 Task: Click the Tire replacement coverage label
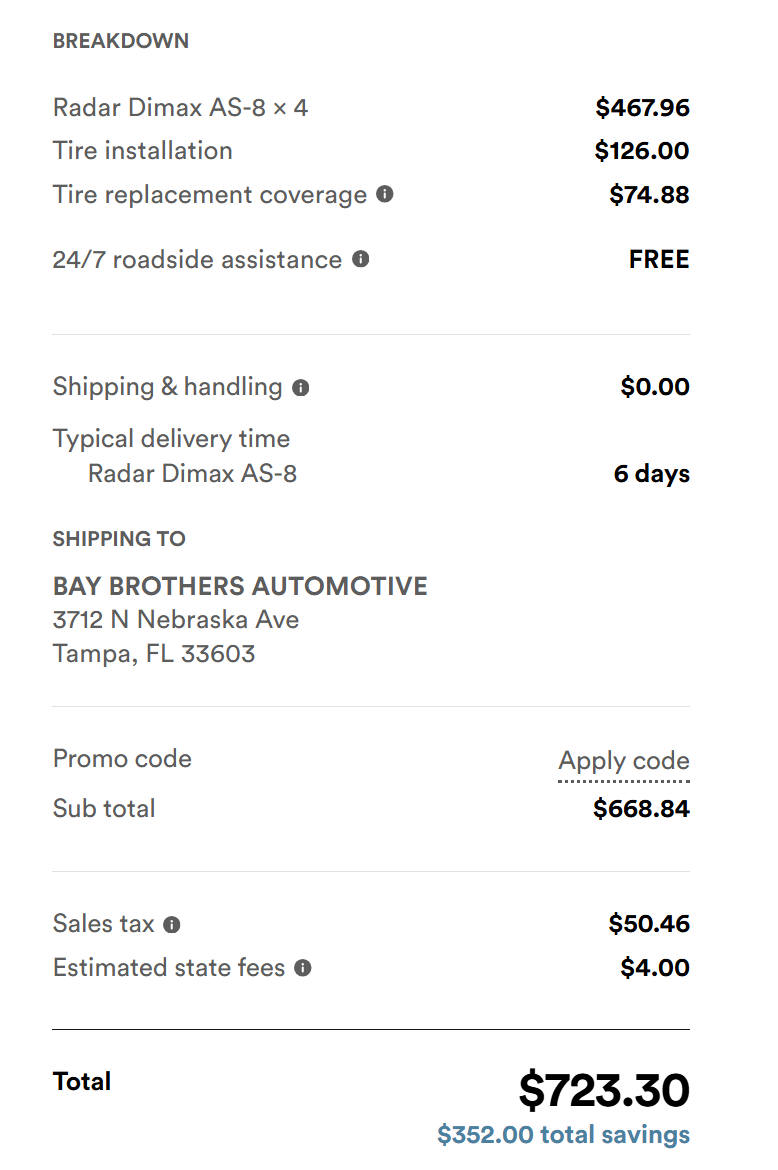point(210,195)
